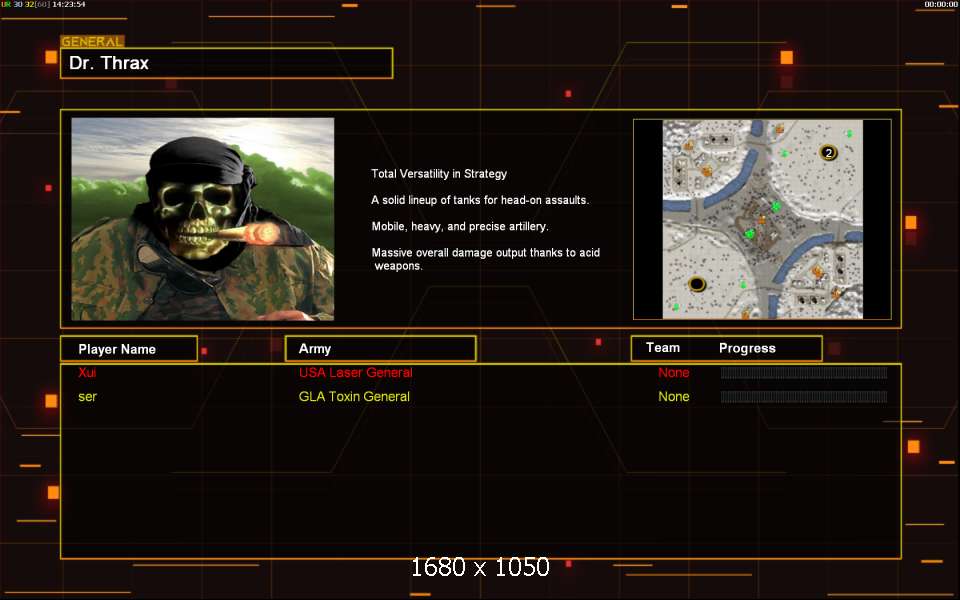
Task: Click ser's loading progress bar
Action: point(804,397)
